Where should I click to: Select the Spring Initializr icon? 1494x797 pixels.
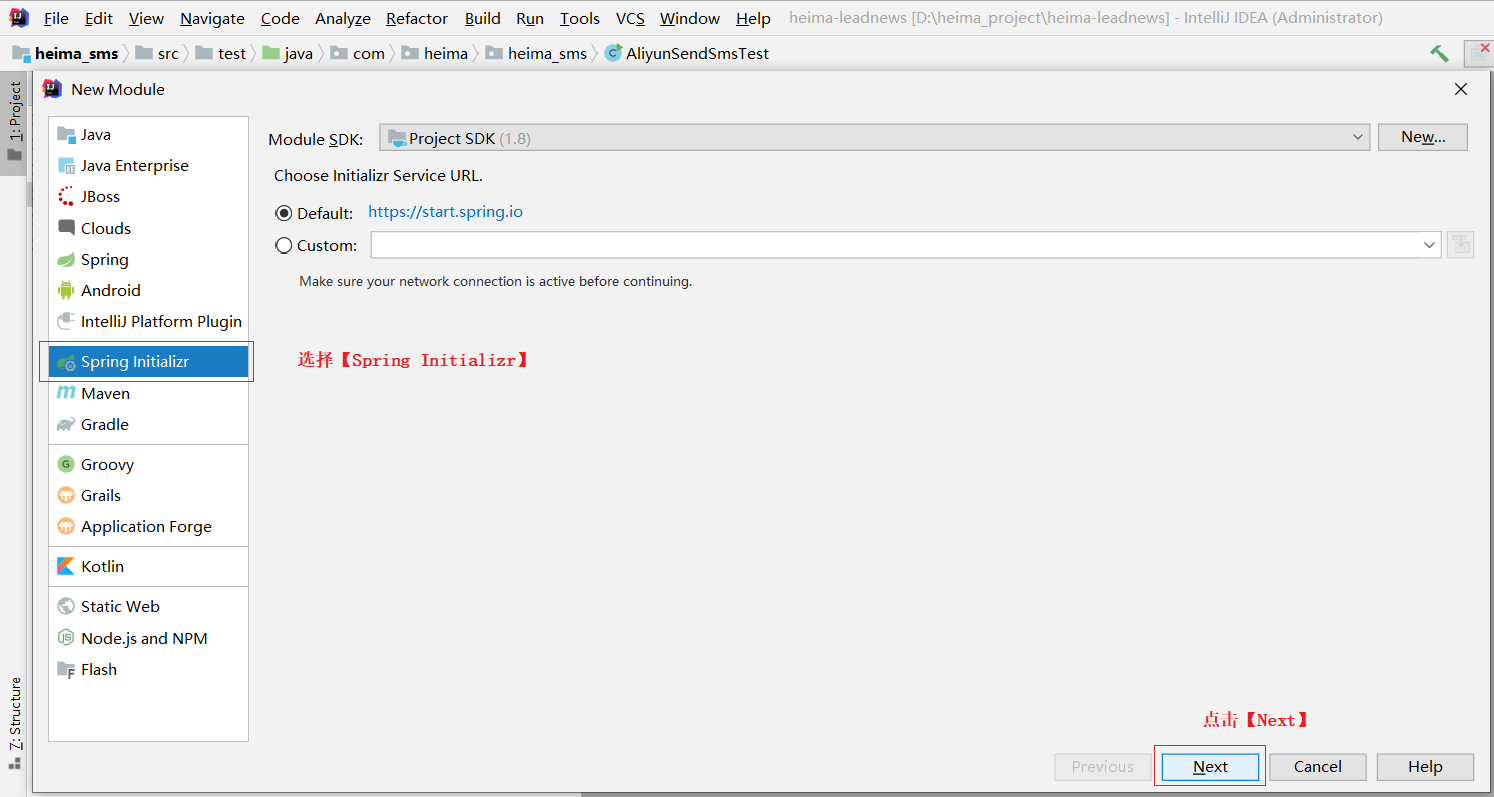point(66,362)
